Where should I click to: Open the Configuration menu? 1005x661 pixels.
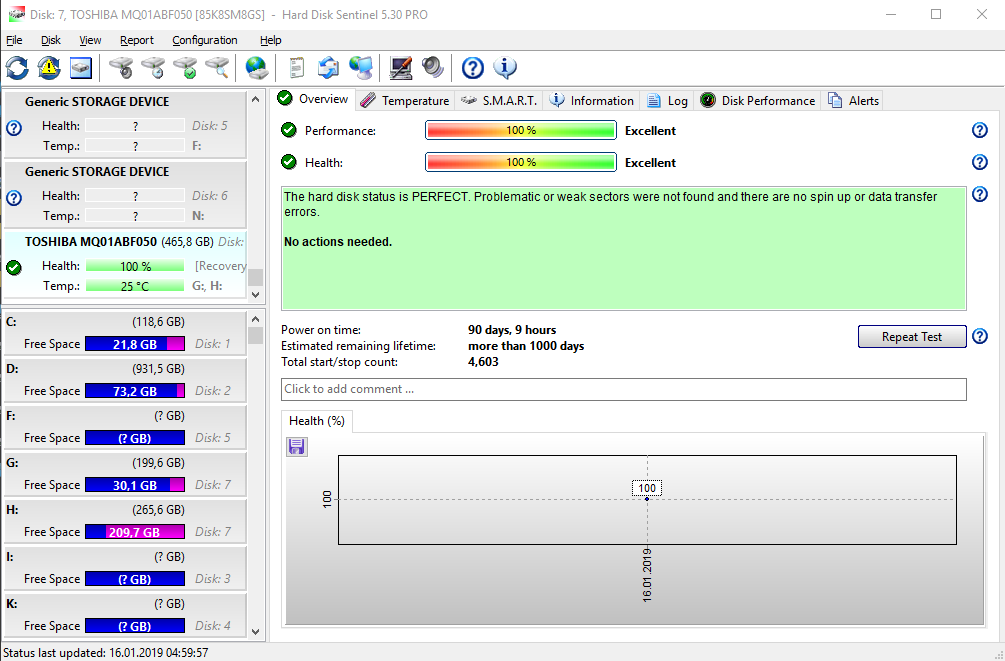pyautogui.click(x=204, y=40)
